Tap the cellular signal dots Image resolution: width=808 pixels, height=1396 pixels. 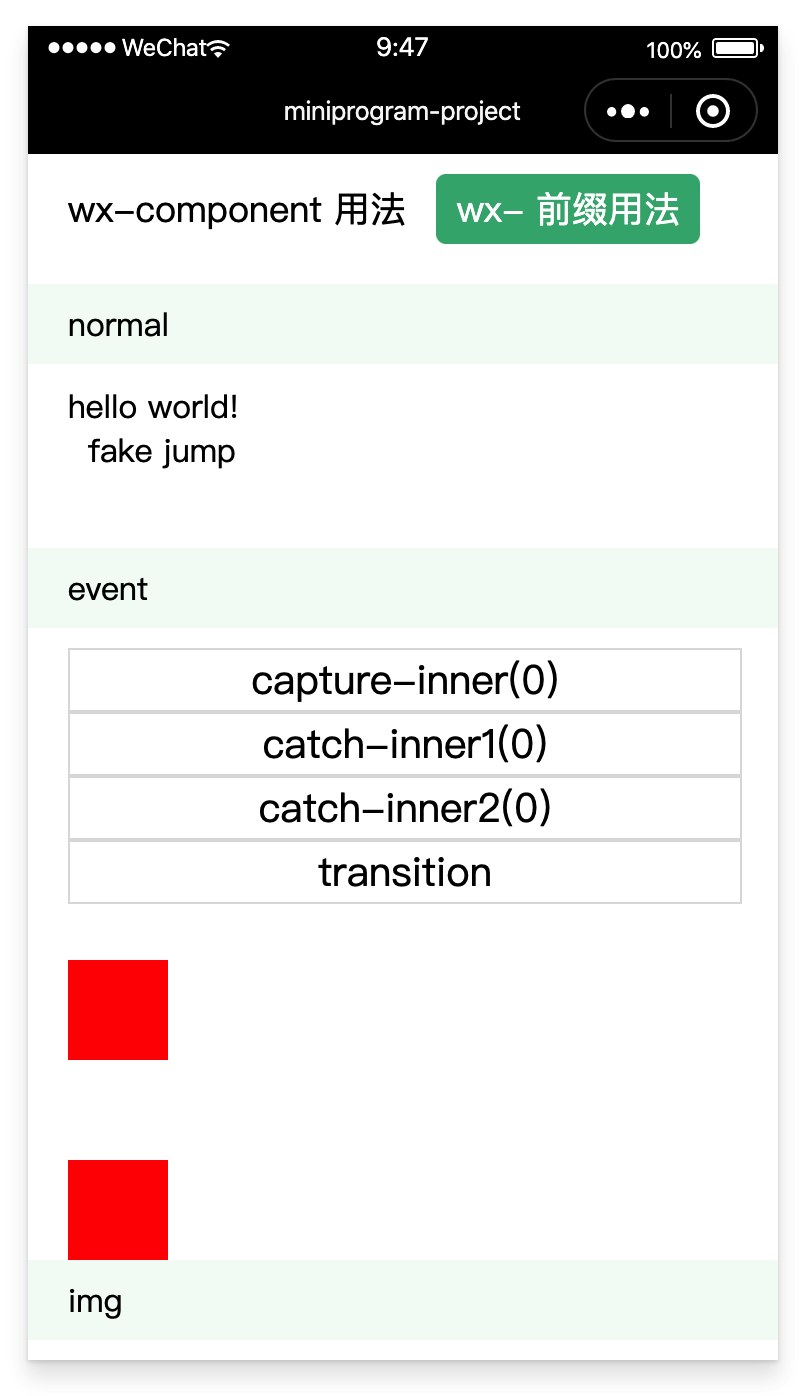pos(82,48)
